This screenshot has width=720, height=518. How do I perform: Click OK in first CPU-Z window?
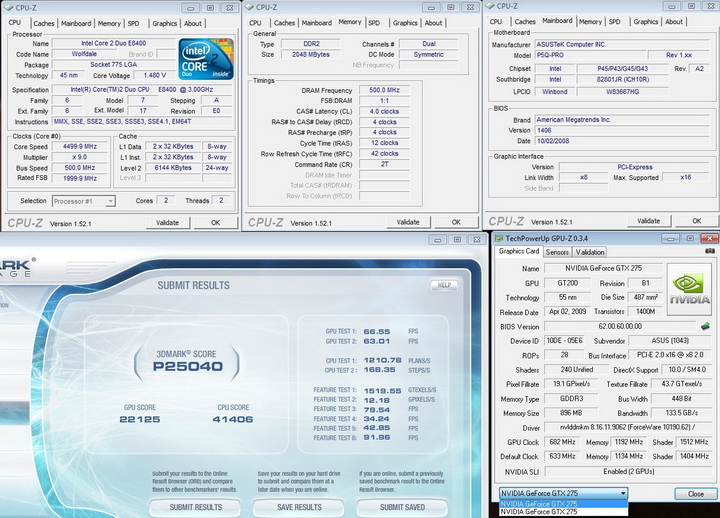coord(215,223)
